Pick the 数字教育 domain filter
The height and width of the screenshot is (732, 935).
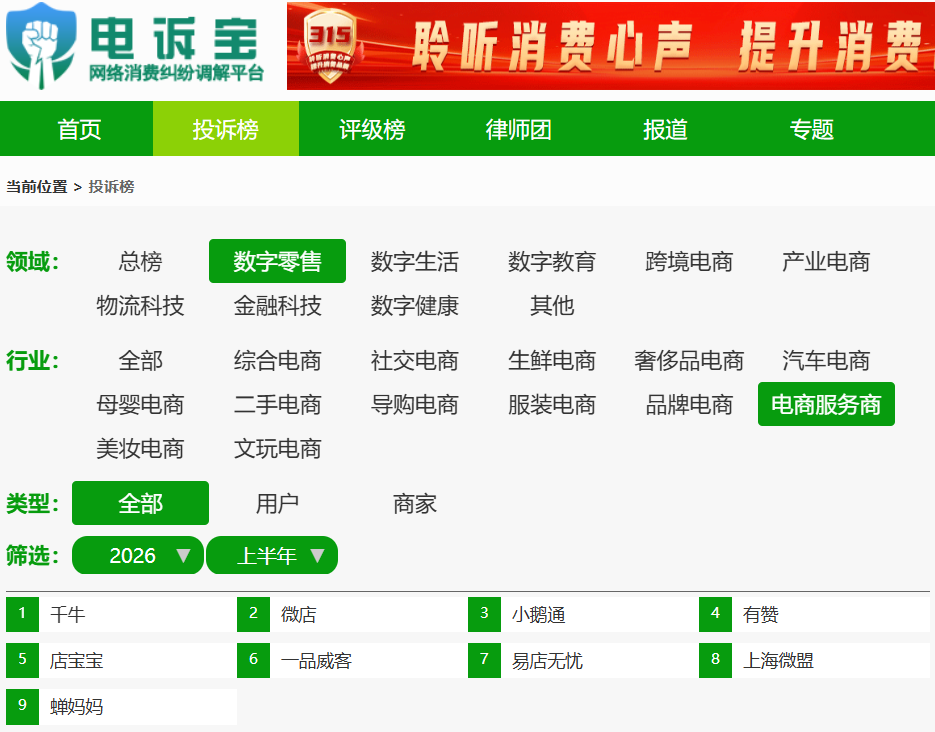coord(552,261)
